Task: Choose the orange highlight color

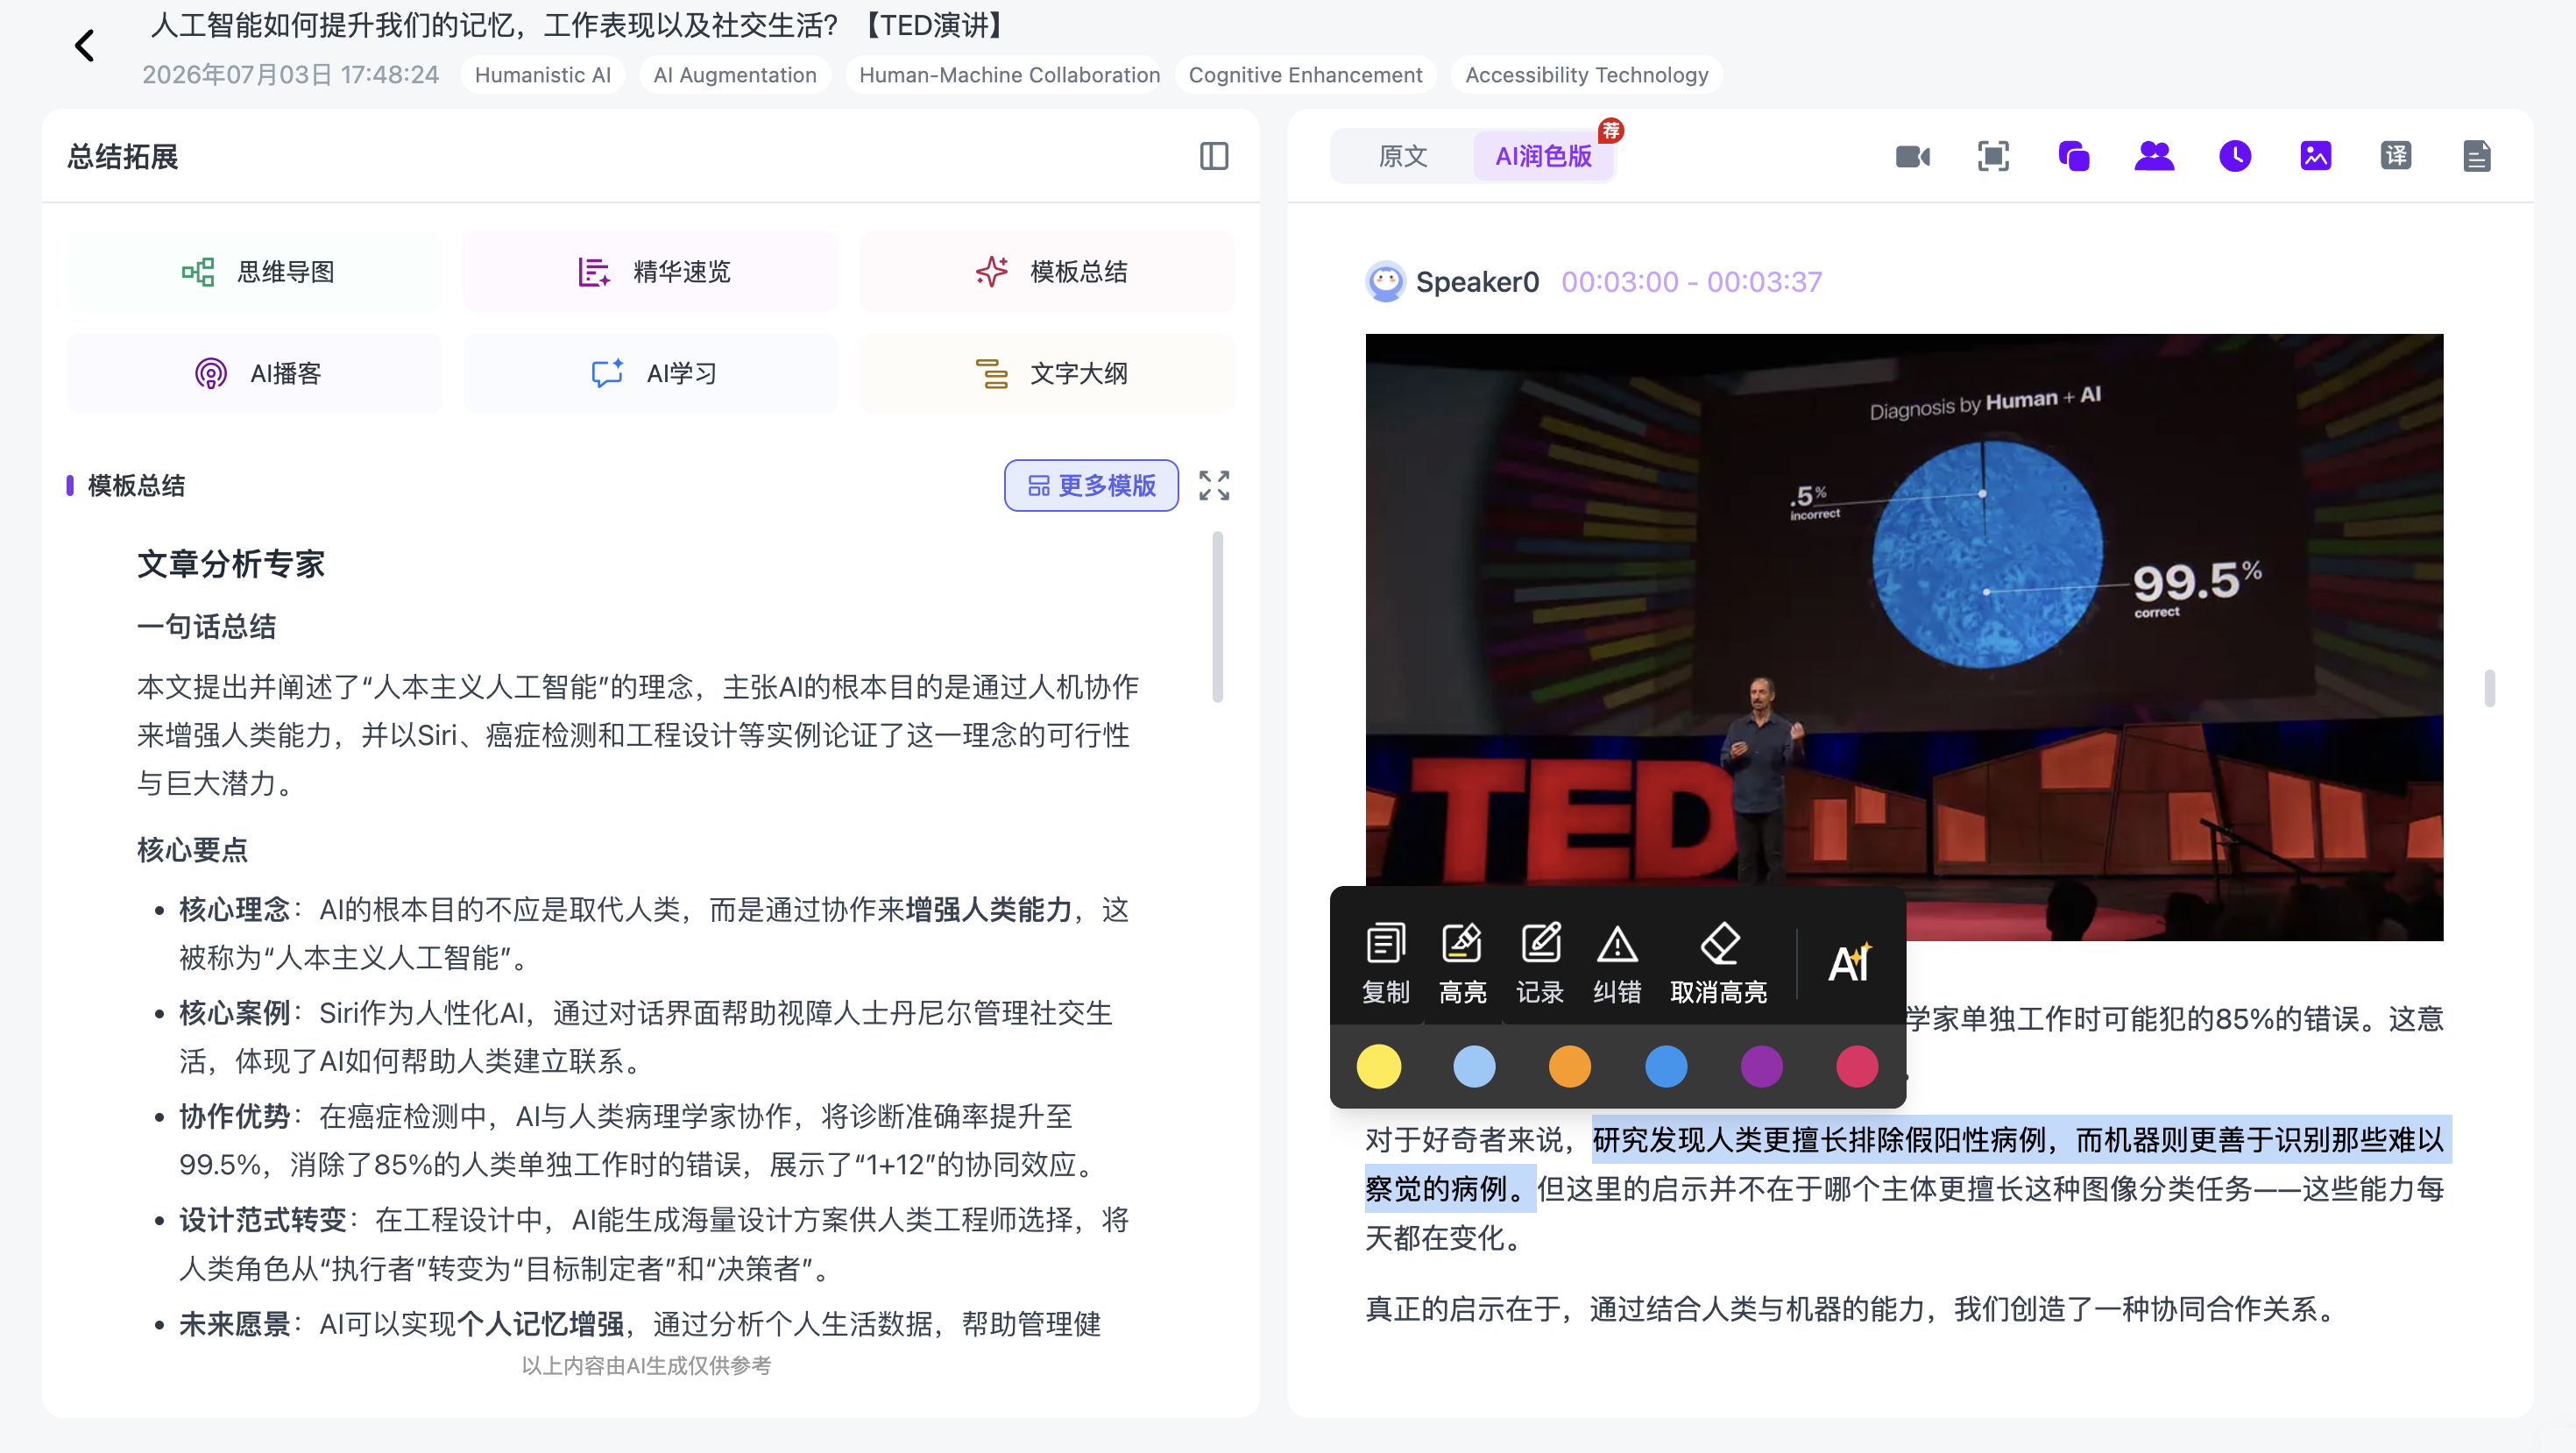Action: pos(1569,1066)
